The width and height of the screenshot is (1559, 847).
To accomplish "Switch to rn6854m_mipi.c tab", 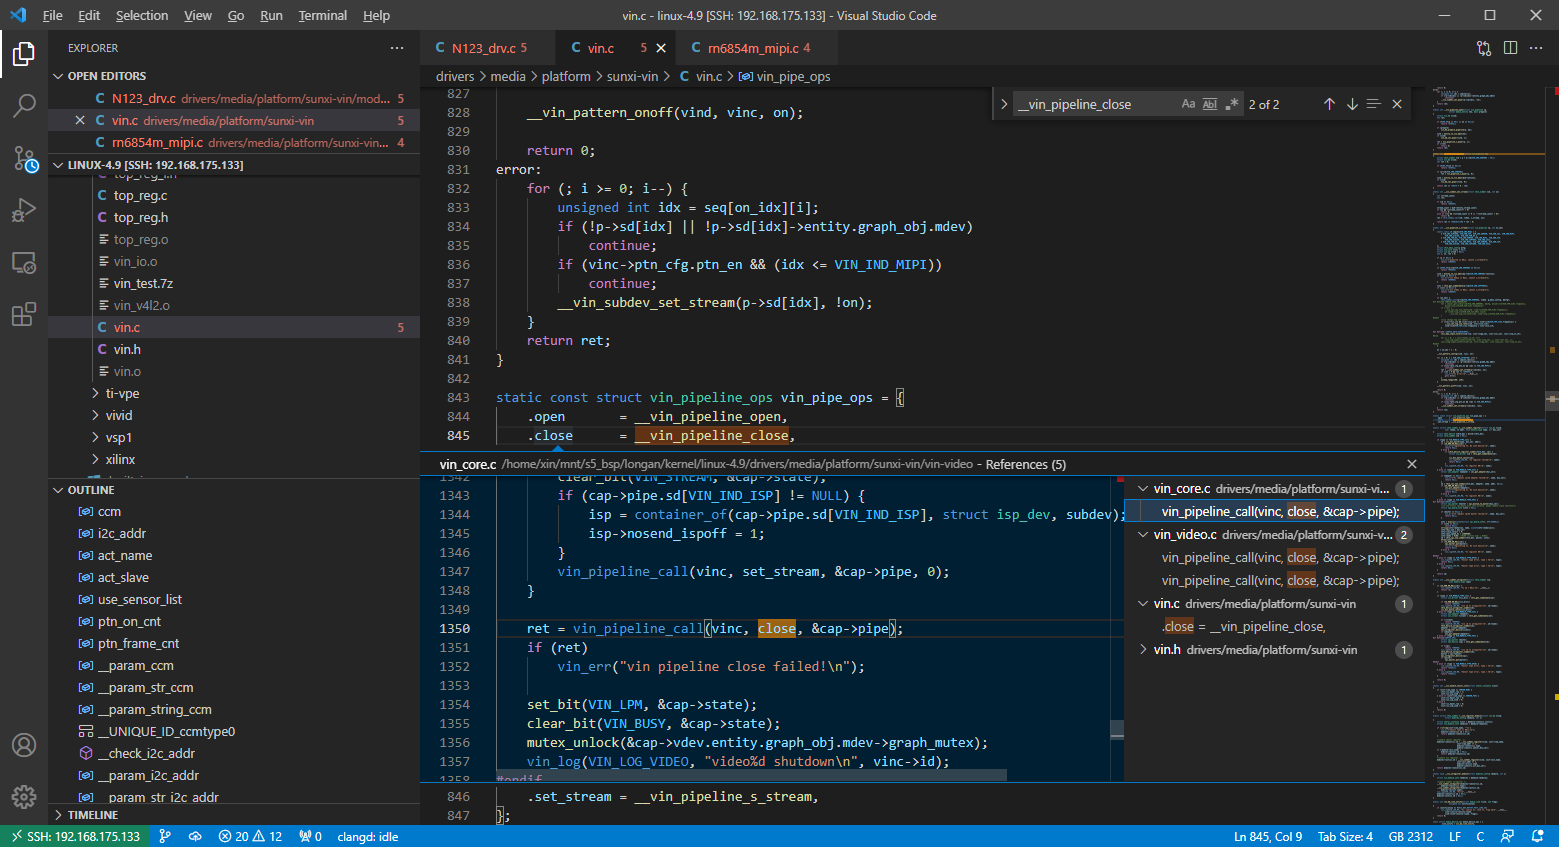I will click(x=758, y=48).
